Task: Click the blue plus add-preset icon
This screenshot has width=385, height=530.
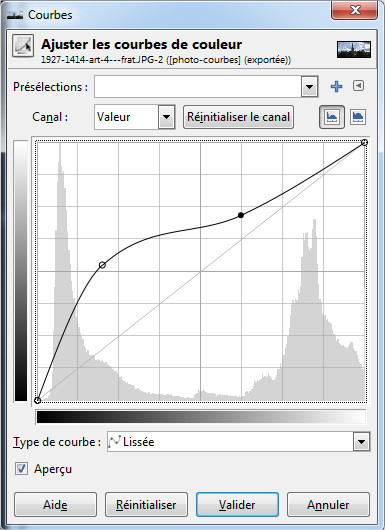Action: (x=336, y=87)
